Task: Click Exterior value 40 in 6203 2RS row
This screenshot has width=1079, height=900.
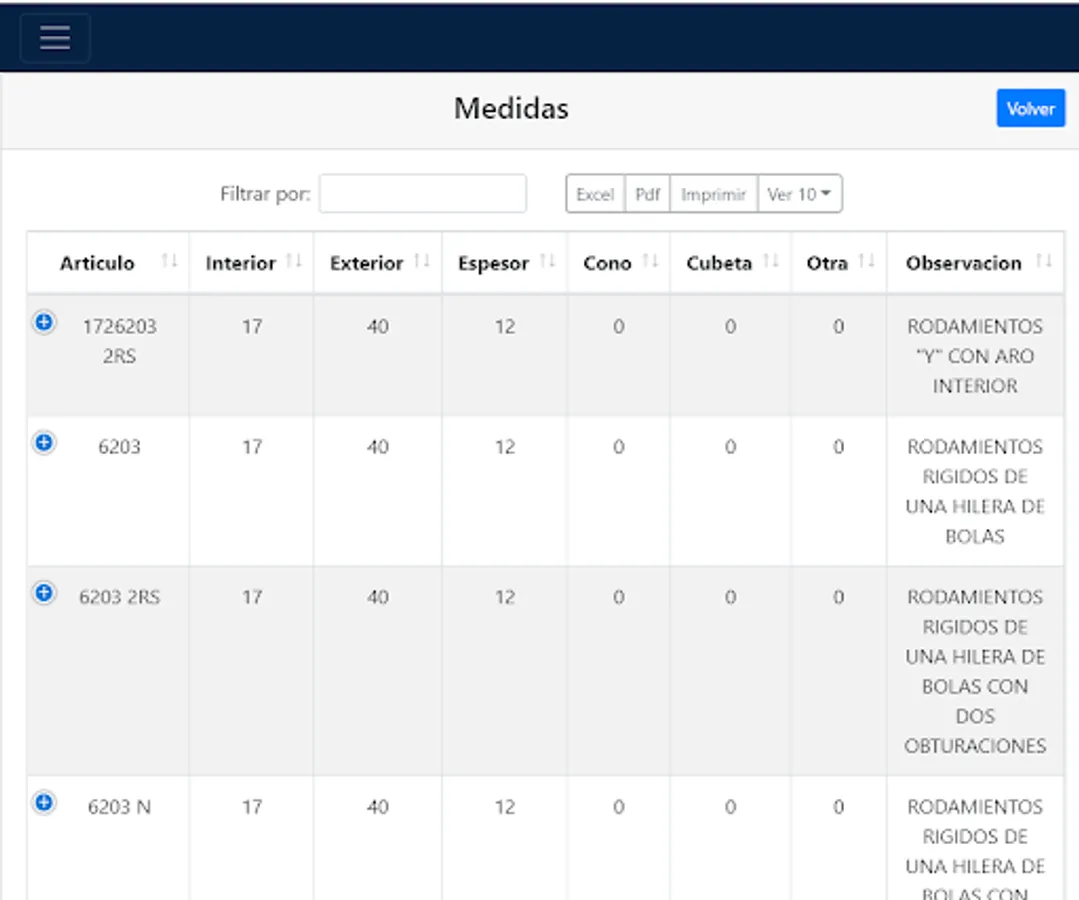Action: pyautogui.click(x=377, y=597)
